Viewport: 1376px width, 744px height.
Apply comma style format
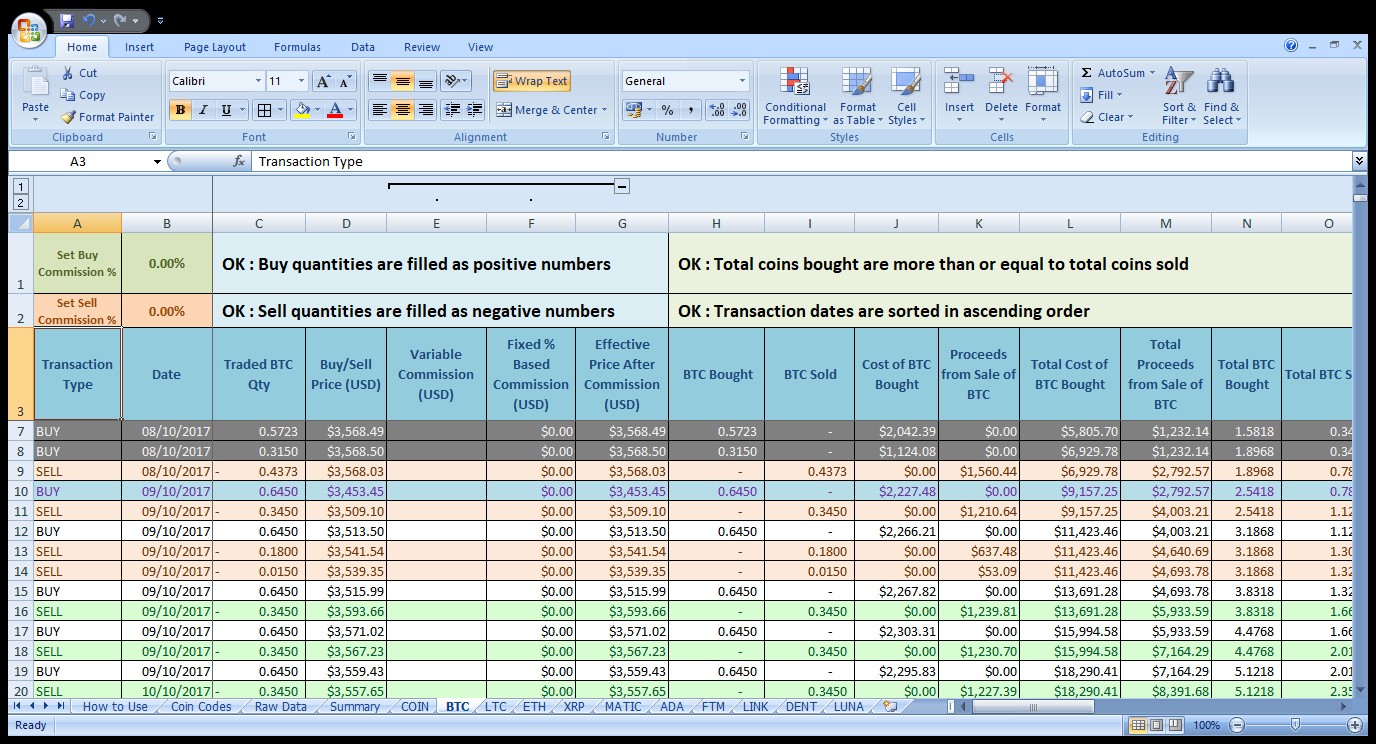pyautogui.click(x=690, y=110)
